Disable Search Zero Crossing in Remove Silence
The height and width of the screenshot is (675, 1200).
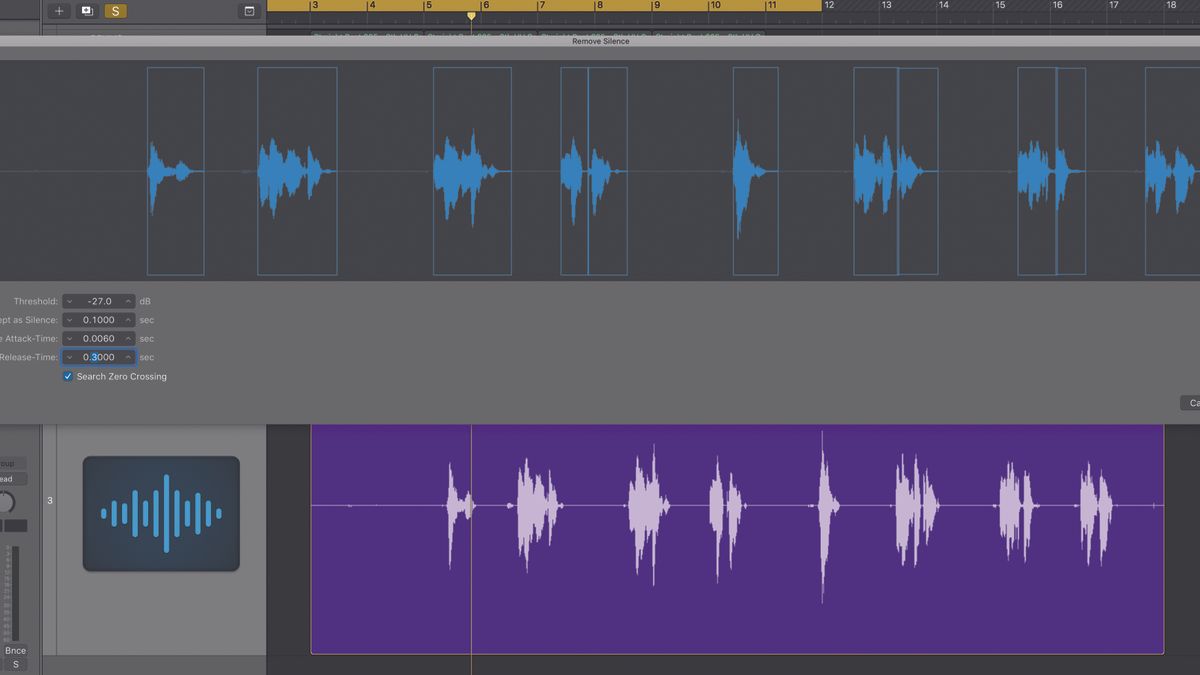pyautogui.click(x=68, y=376)
